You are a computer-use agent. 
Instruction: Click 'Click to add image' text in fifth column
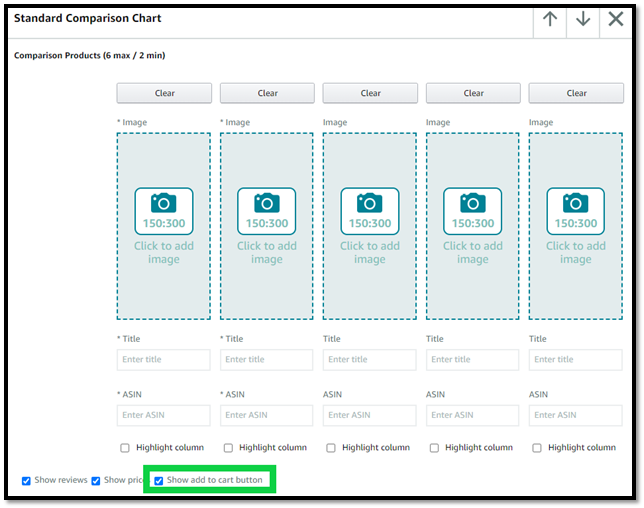(575, 253)
